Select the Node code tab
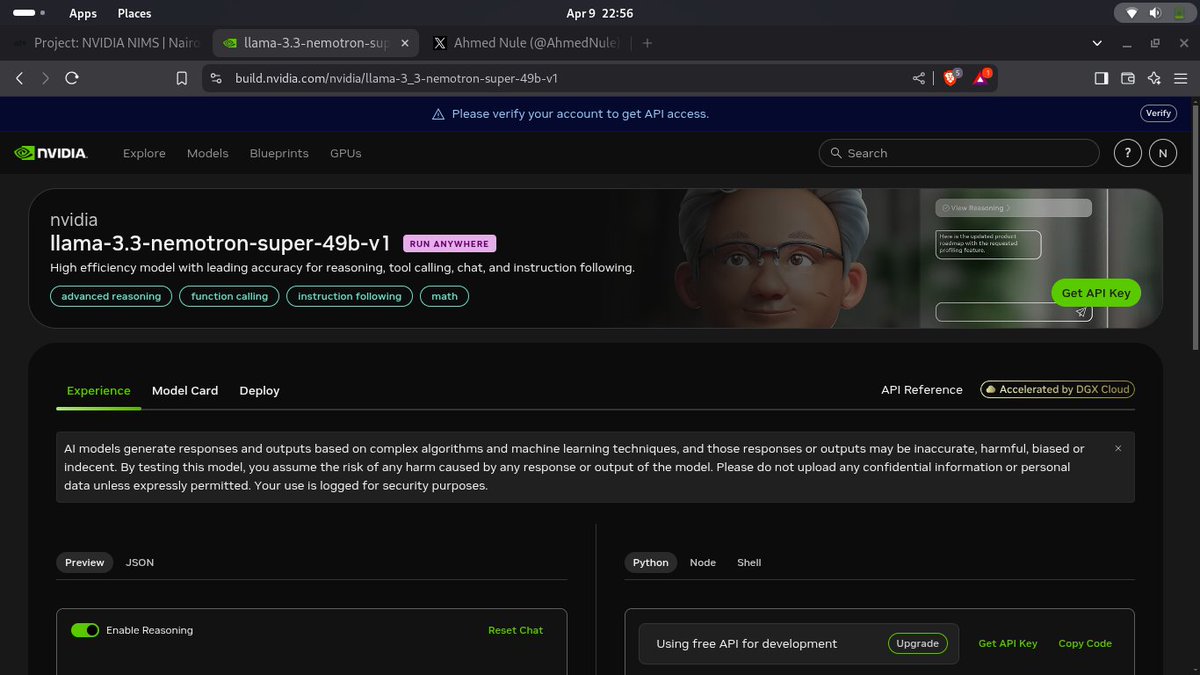The image size is (1200, 675). 703,562
